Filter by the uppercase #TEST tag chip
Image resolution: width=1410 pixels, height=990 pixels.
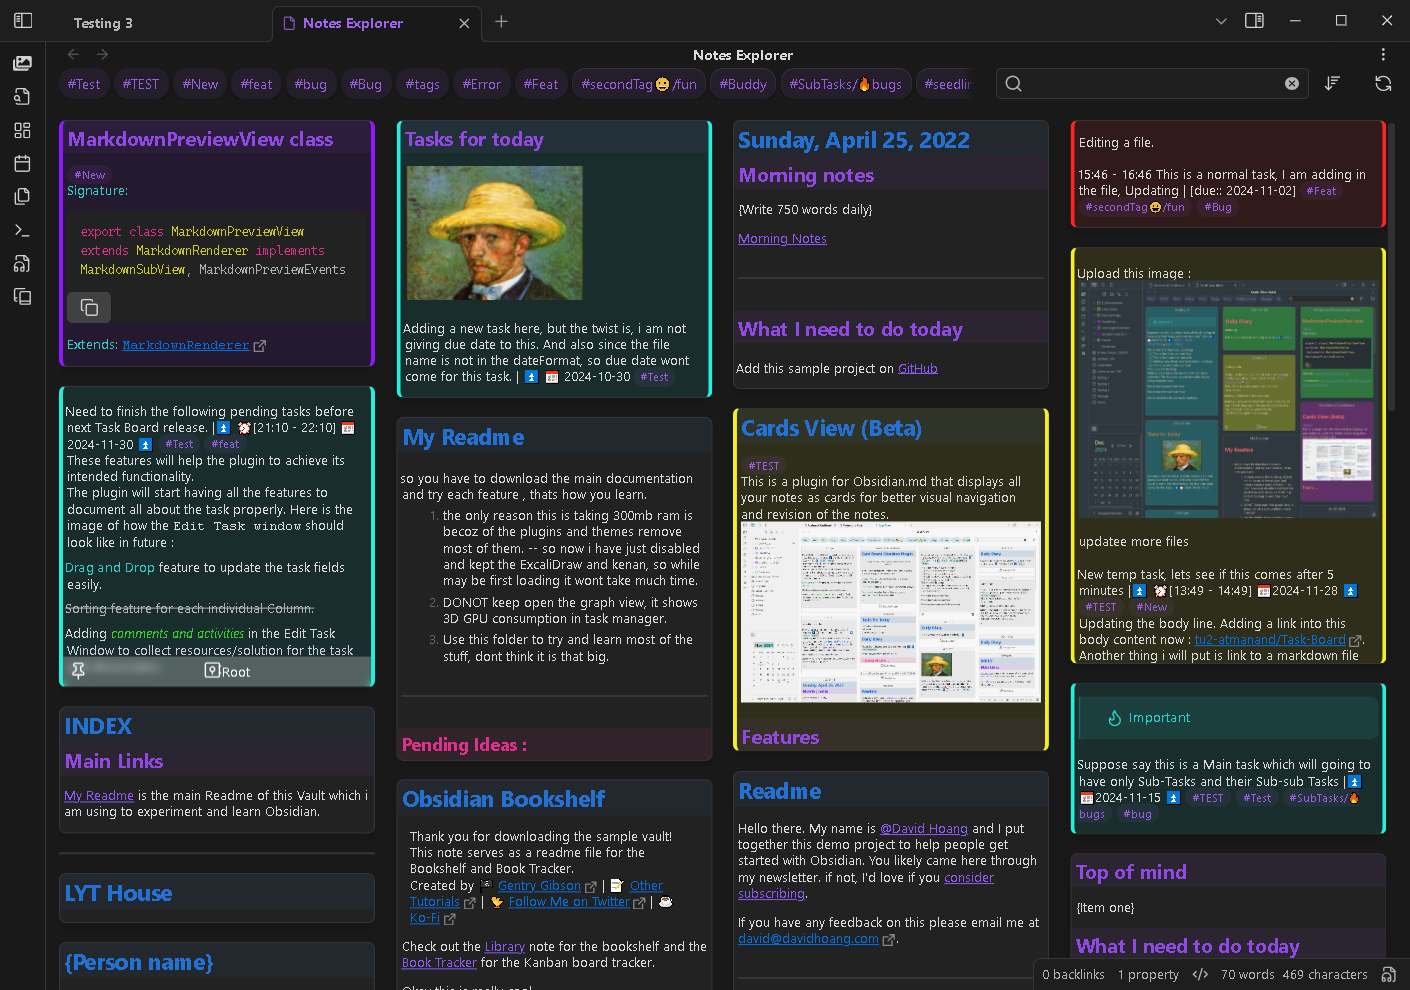(141, 84)
